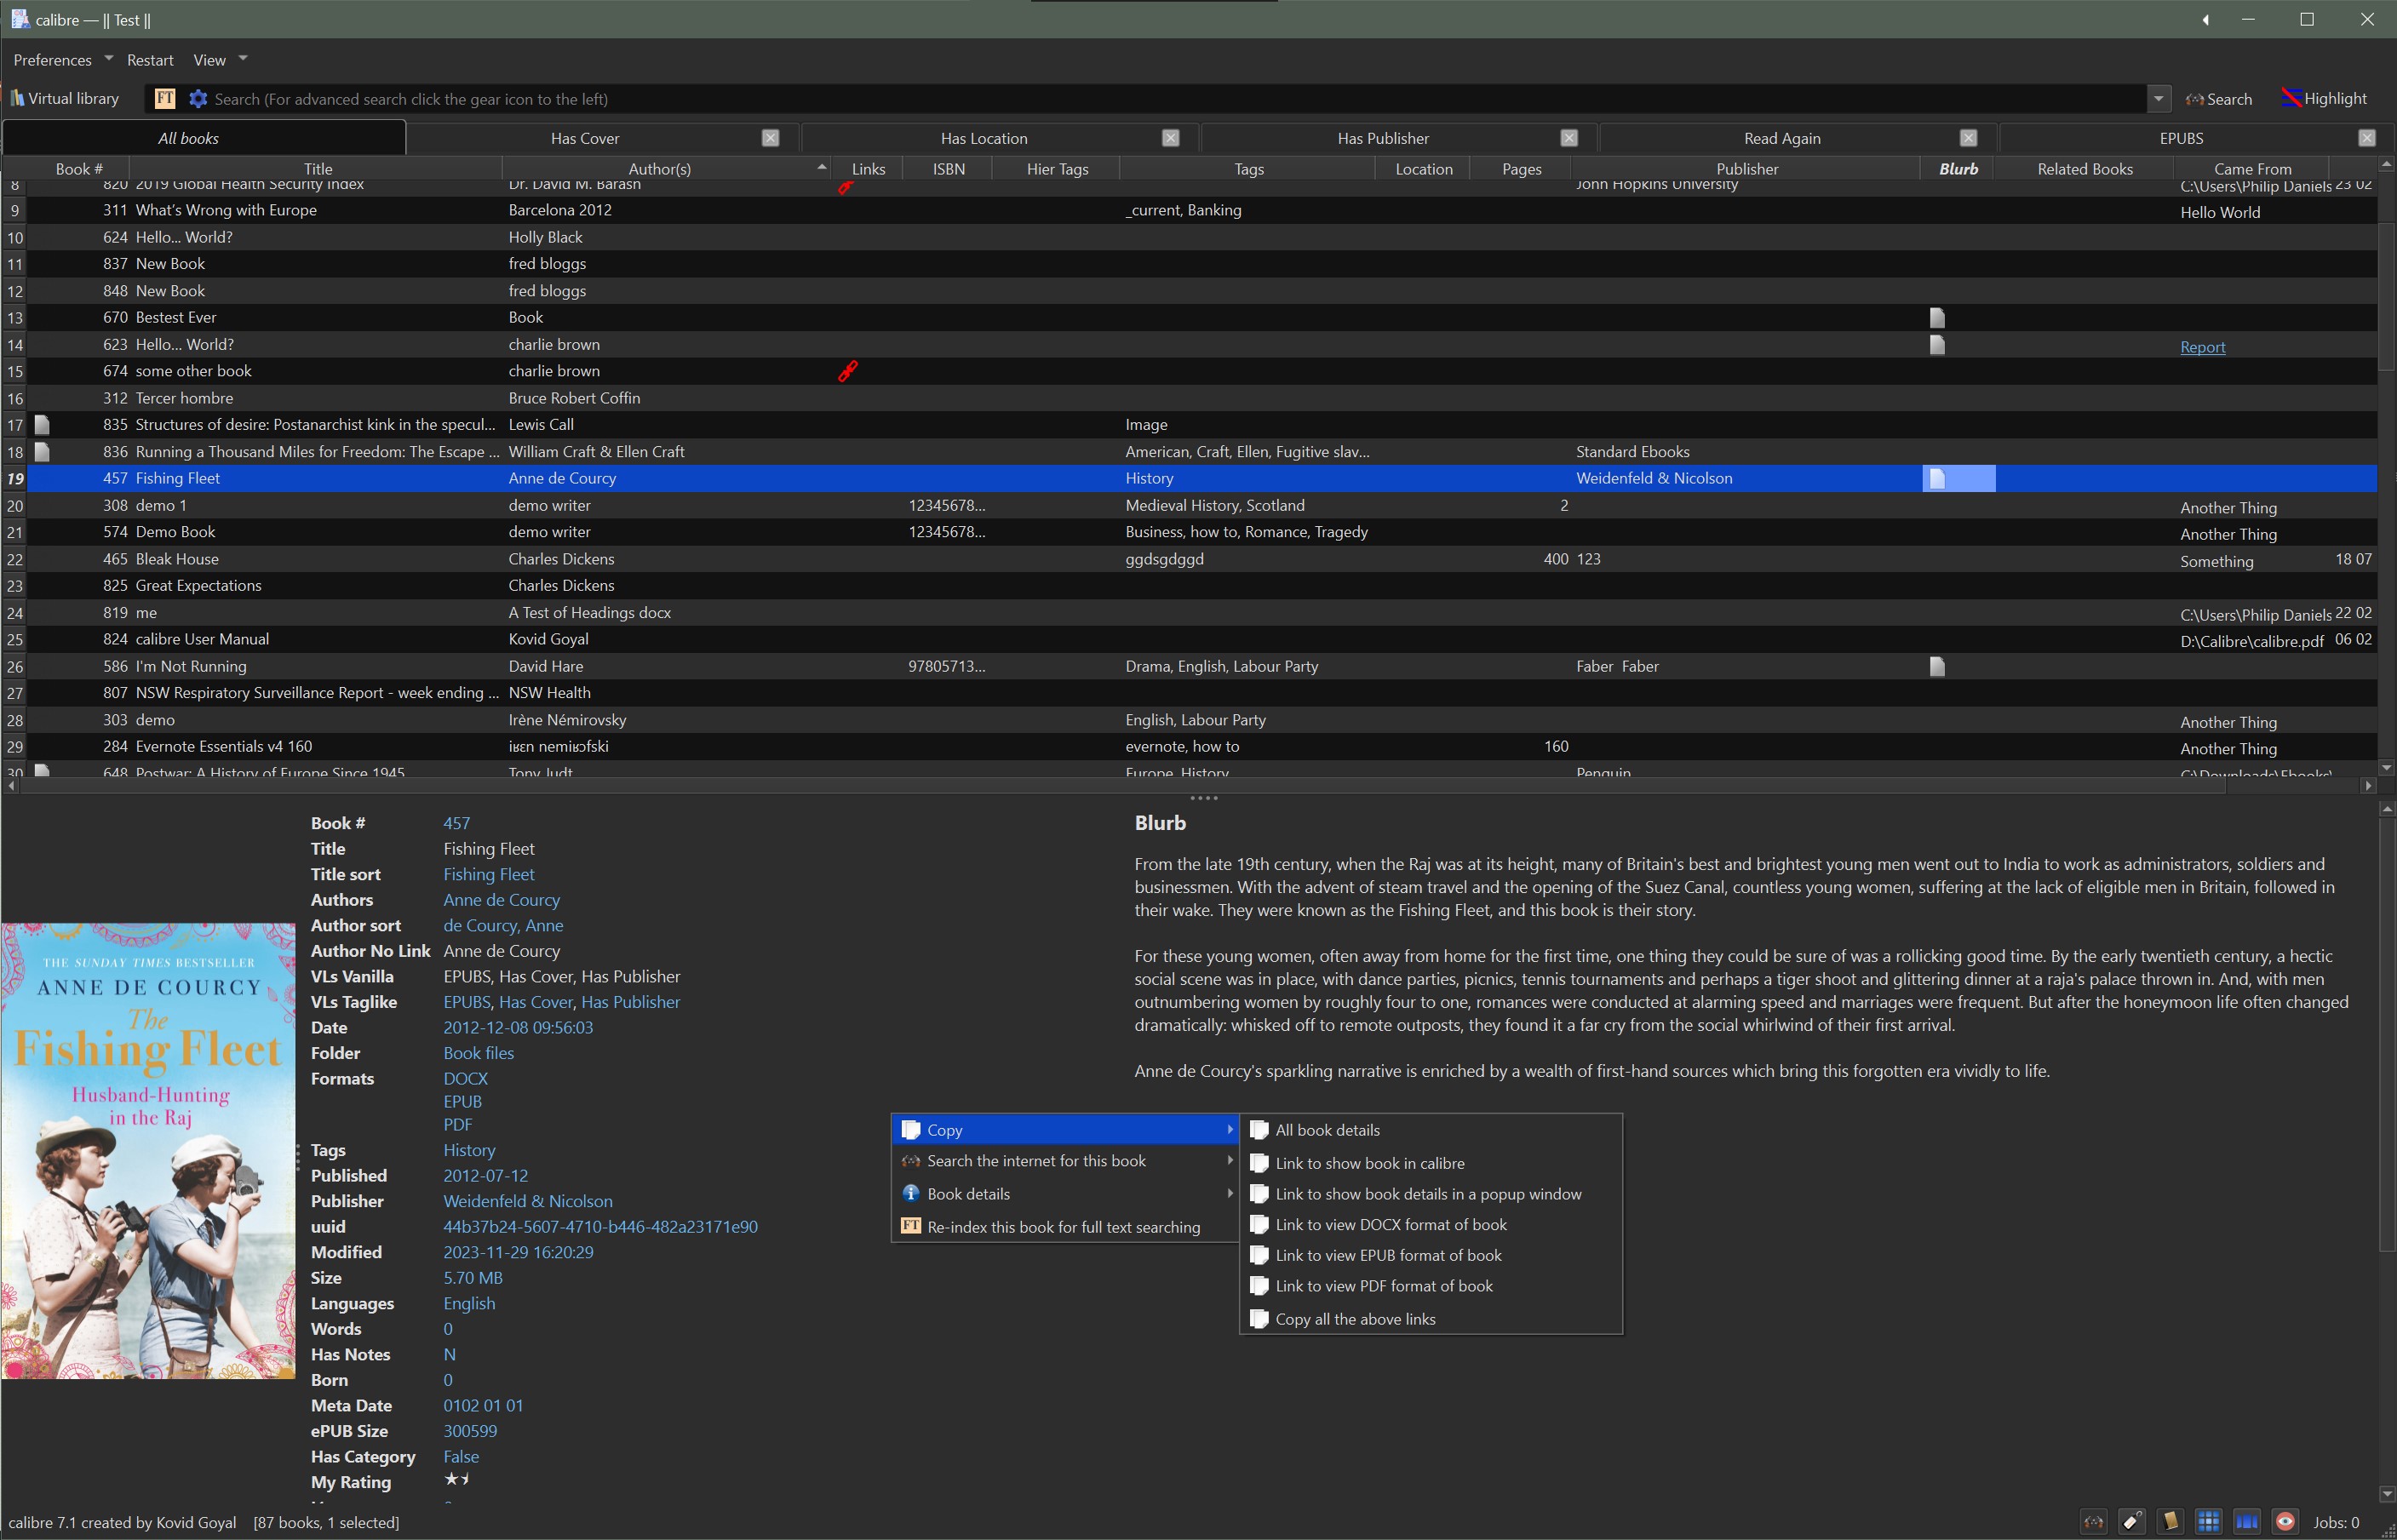This screenshot has width=2397, height=1540.
Task: Toggle the Cover grid view icon
Action: pos(2208,1522)
